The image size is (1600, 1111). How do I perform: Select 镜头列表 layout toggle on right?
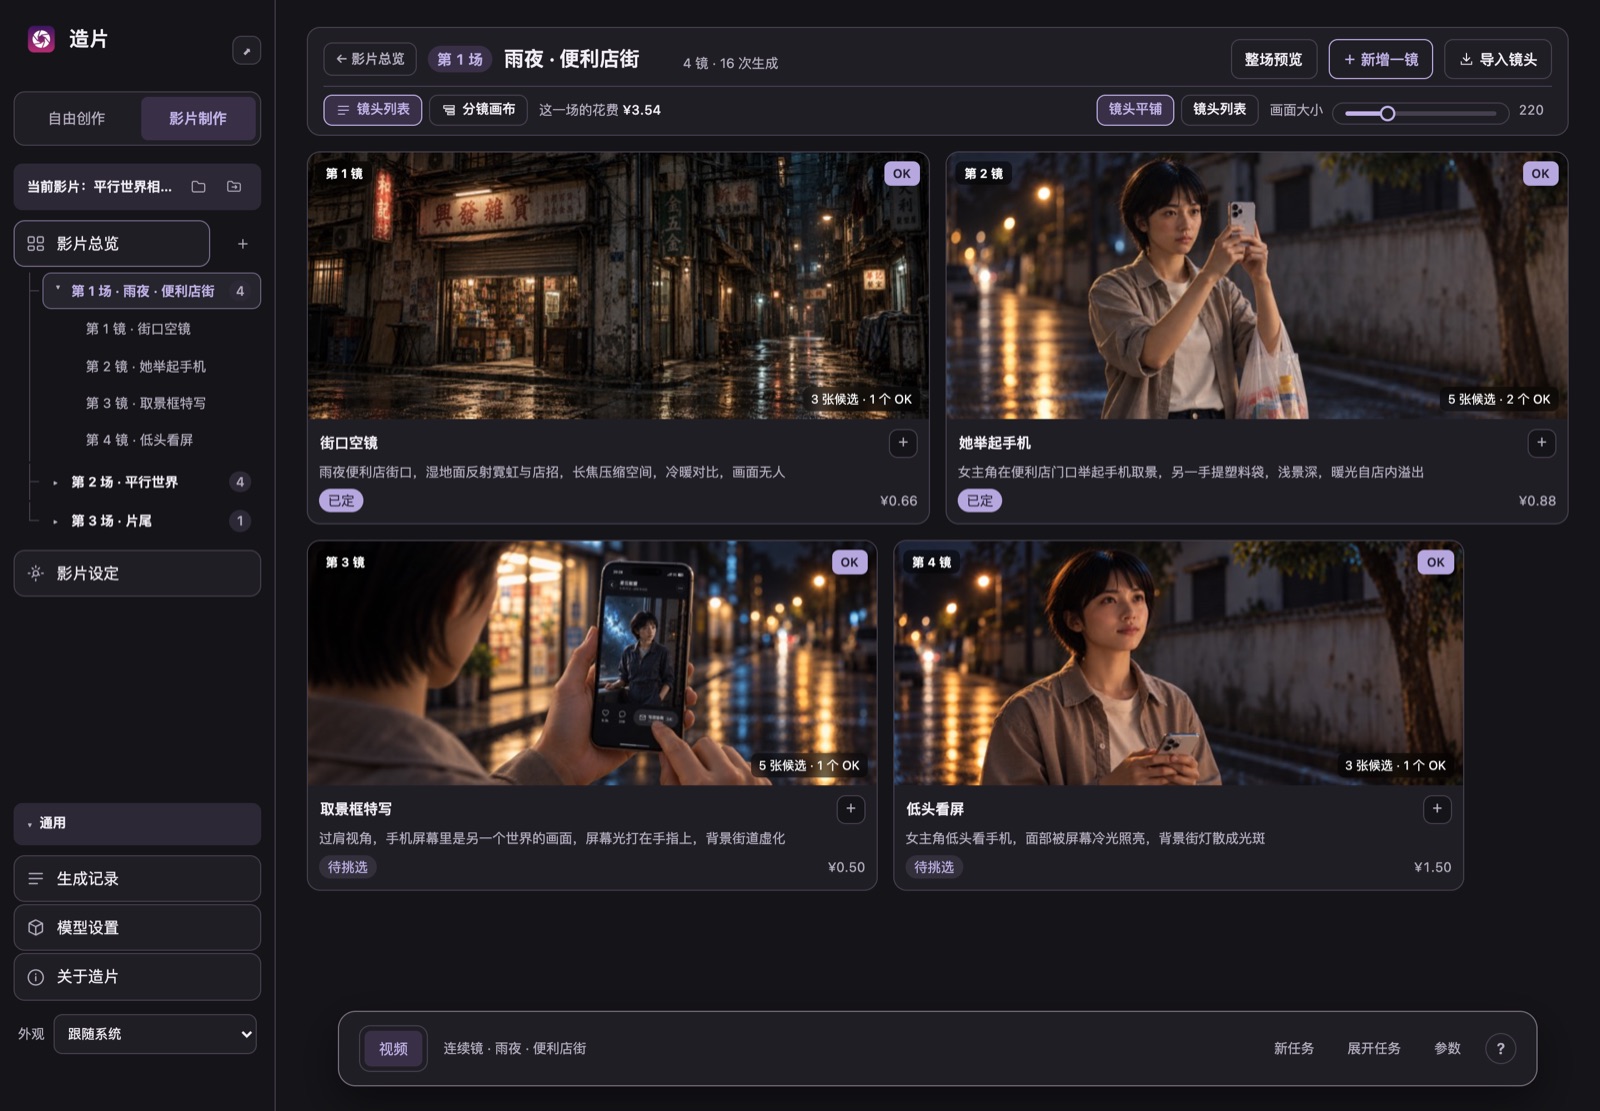pos(1219,109)
